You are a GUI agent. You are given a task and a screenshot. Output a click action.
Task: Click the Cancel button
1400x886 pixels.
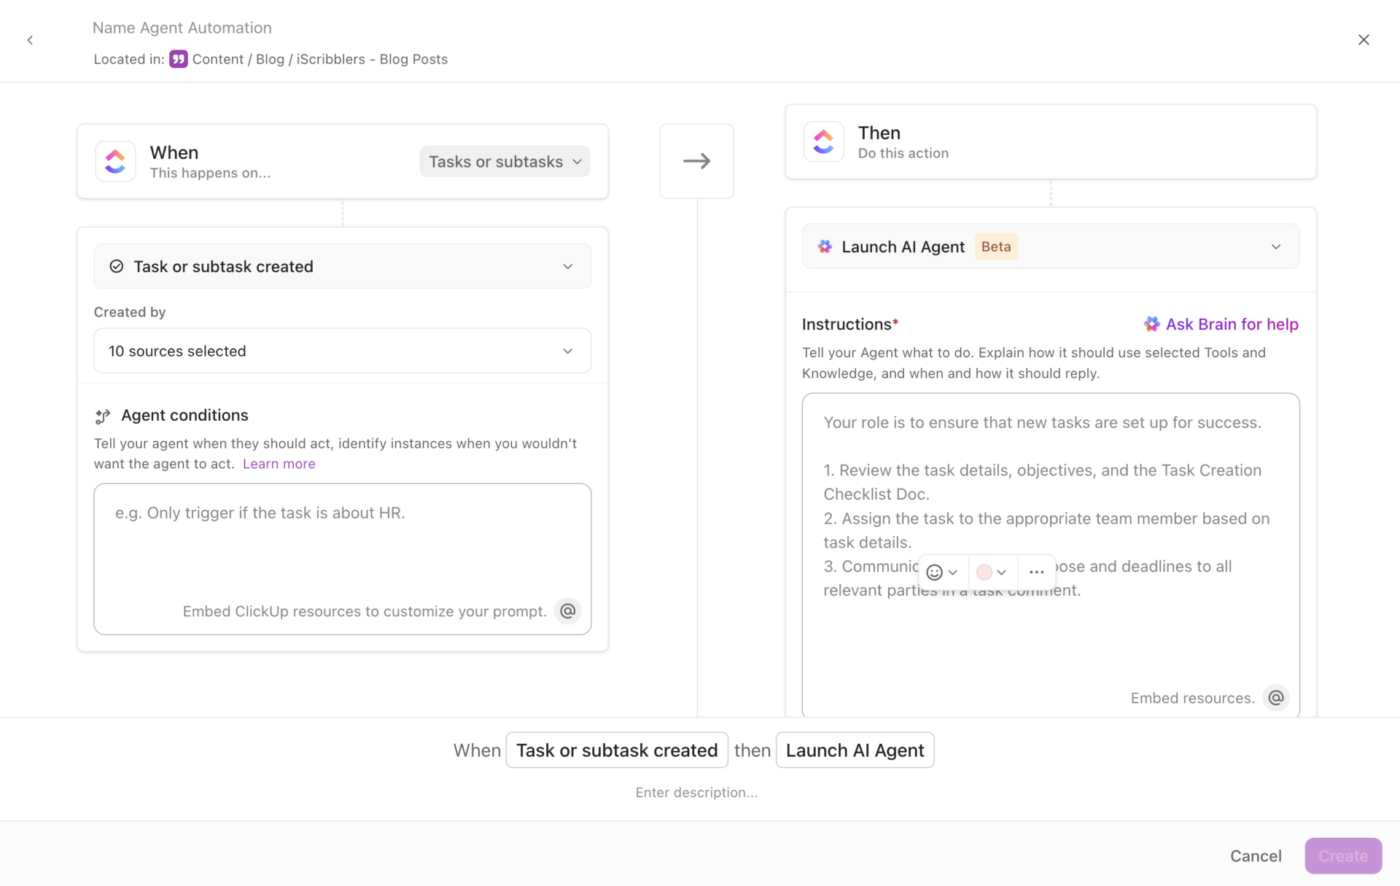pyautogui.click(x=1255, y=855)
